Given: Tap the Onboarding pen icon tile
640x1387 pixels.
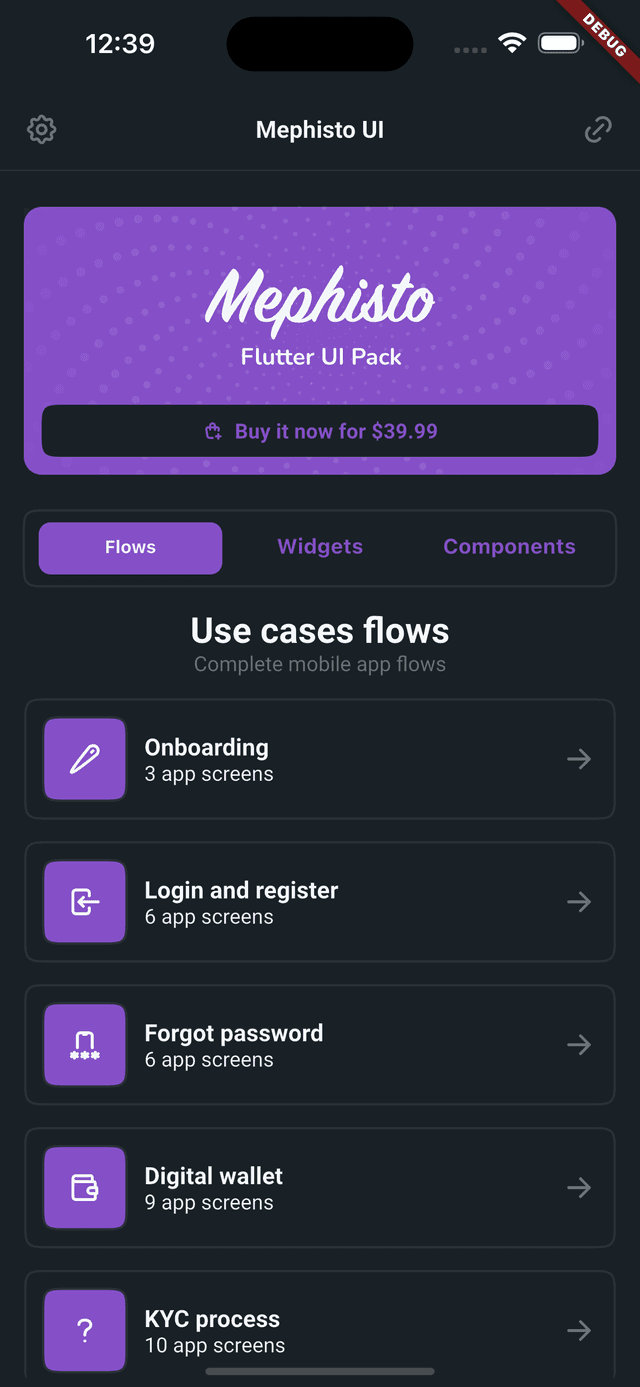Looking at the screenshot, I should (x=85, y=759).
